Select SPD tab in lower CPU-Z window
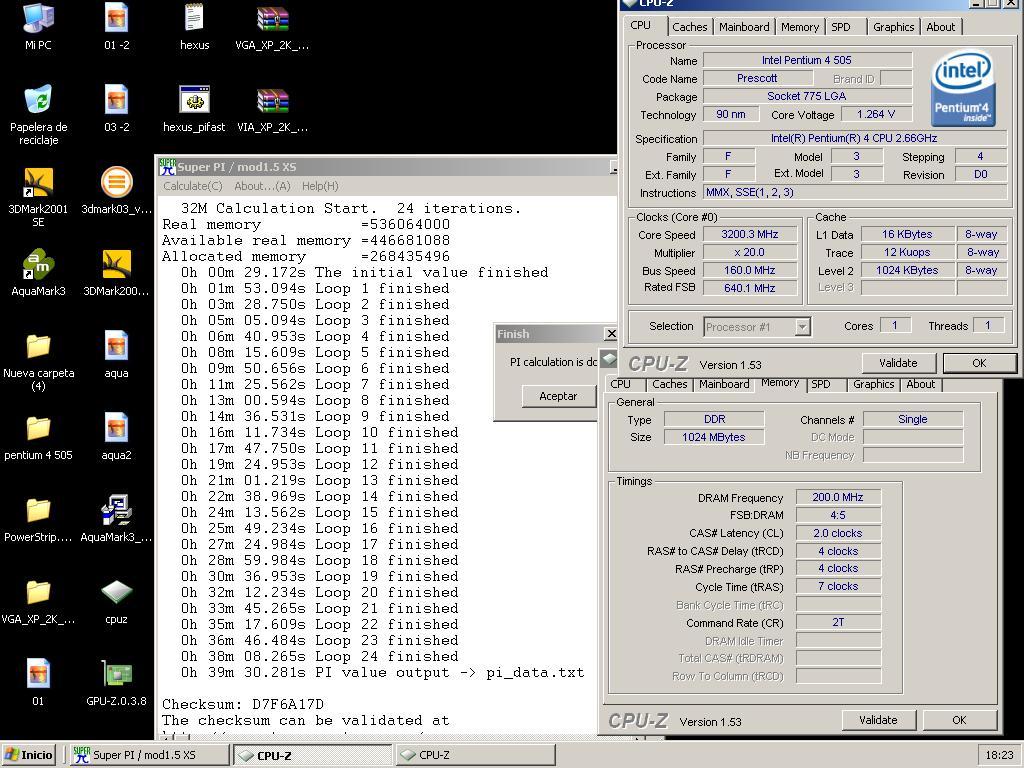 pyautogui.click(x=821, y=384)
